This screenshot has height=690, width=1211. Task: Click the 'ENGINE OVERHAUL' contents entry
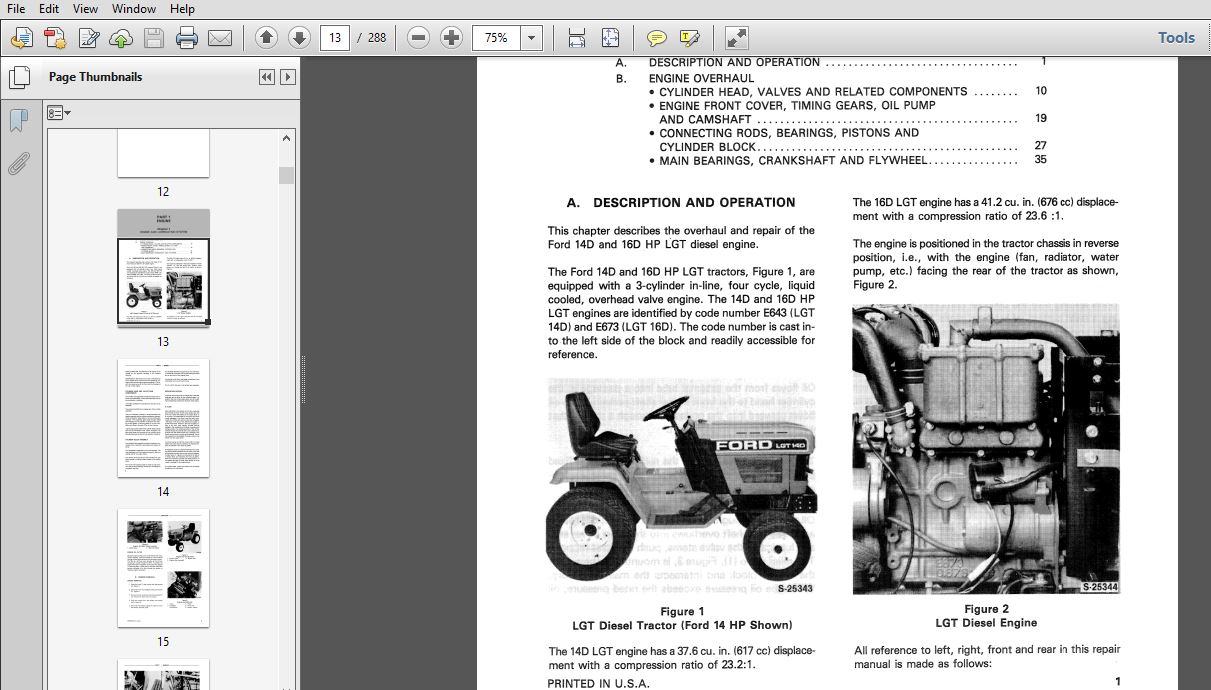(x=701, y=77)
